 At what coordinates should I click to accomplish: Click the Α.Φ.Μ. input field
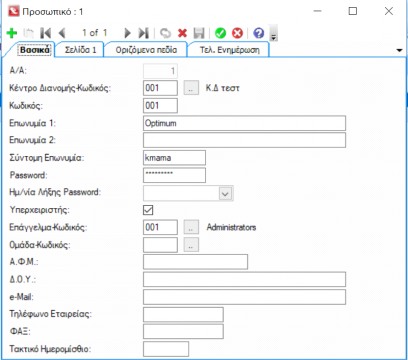tap(195, 262)
